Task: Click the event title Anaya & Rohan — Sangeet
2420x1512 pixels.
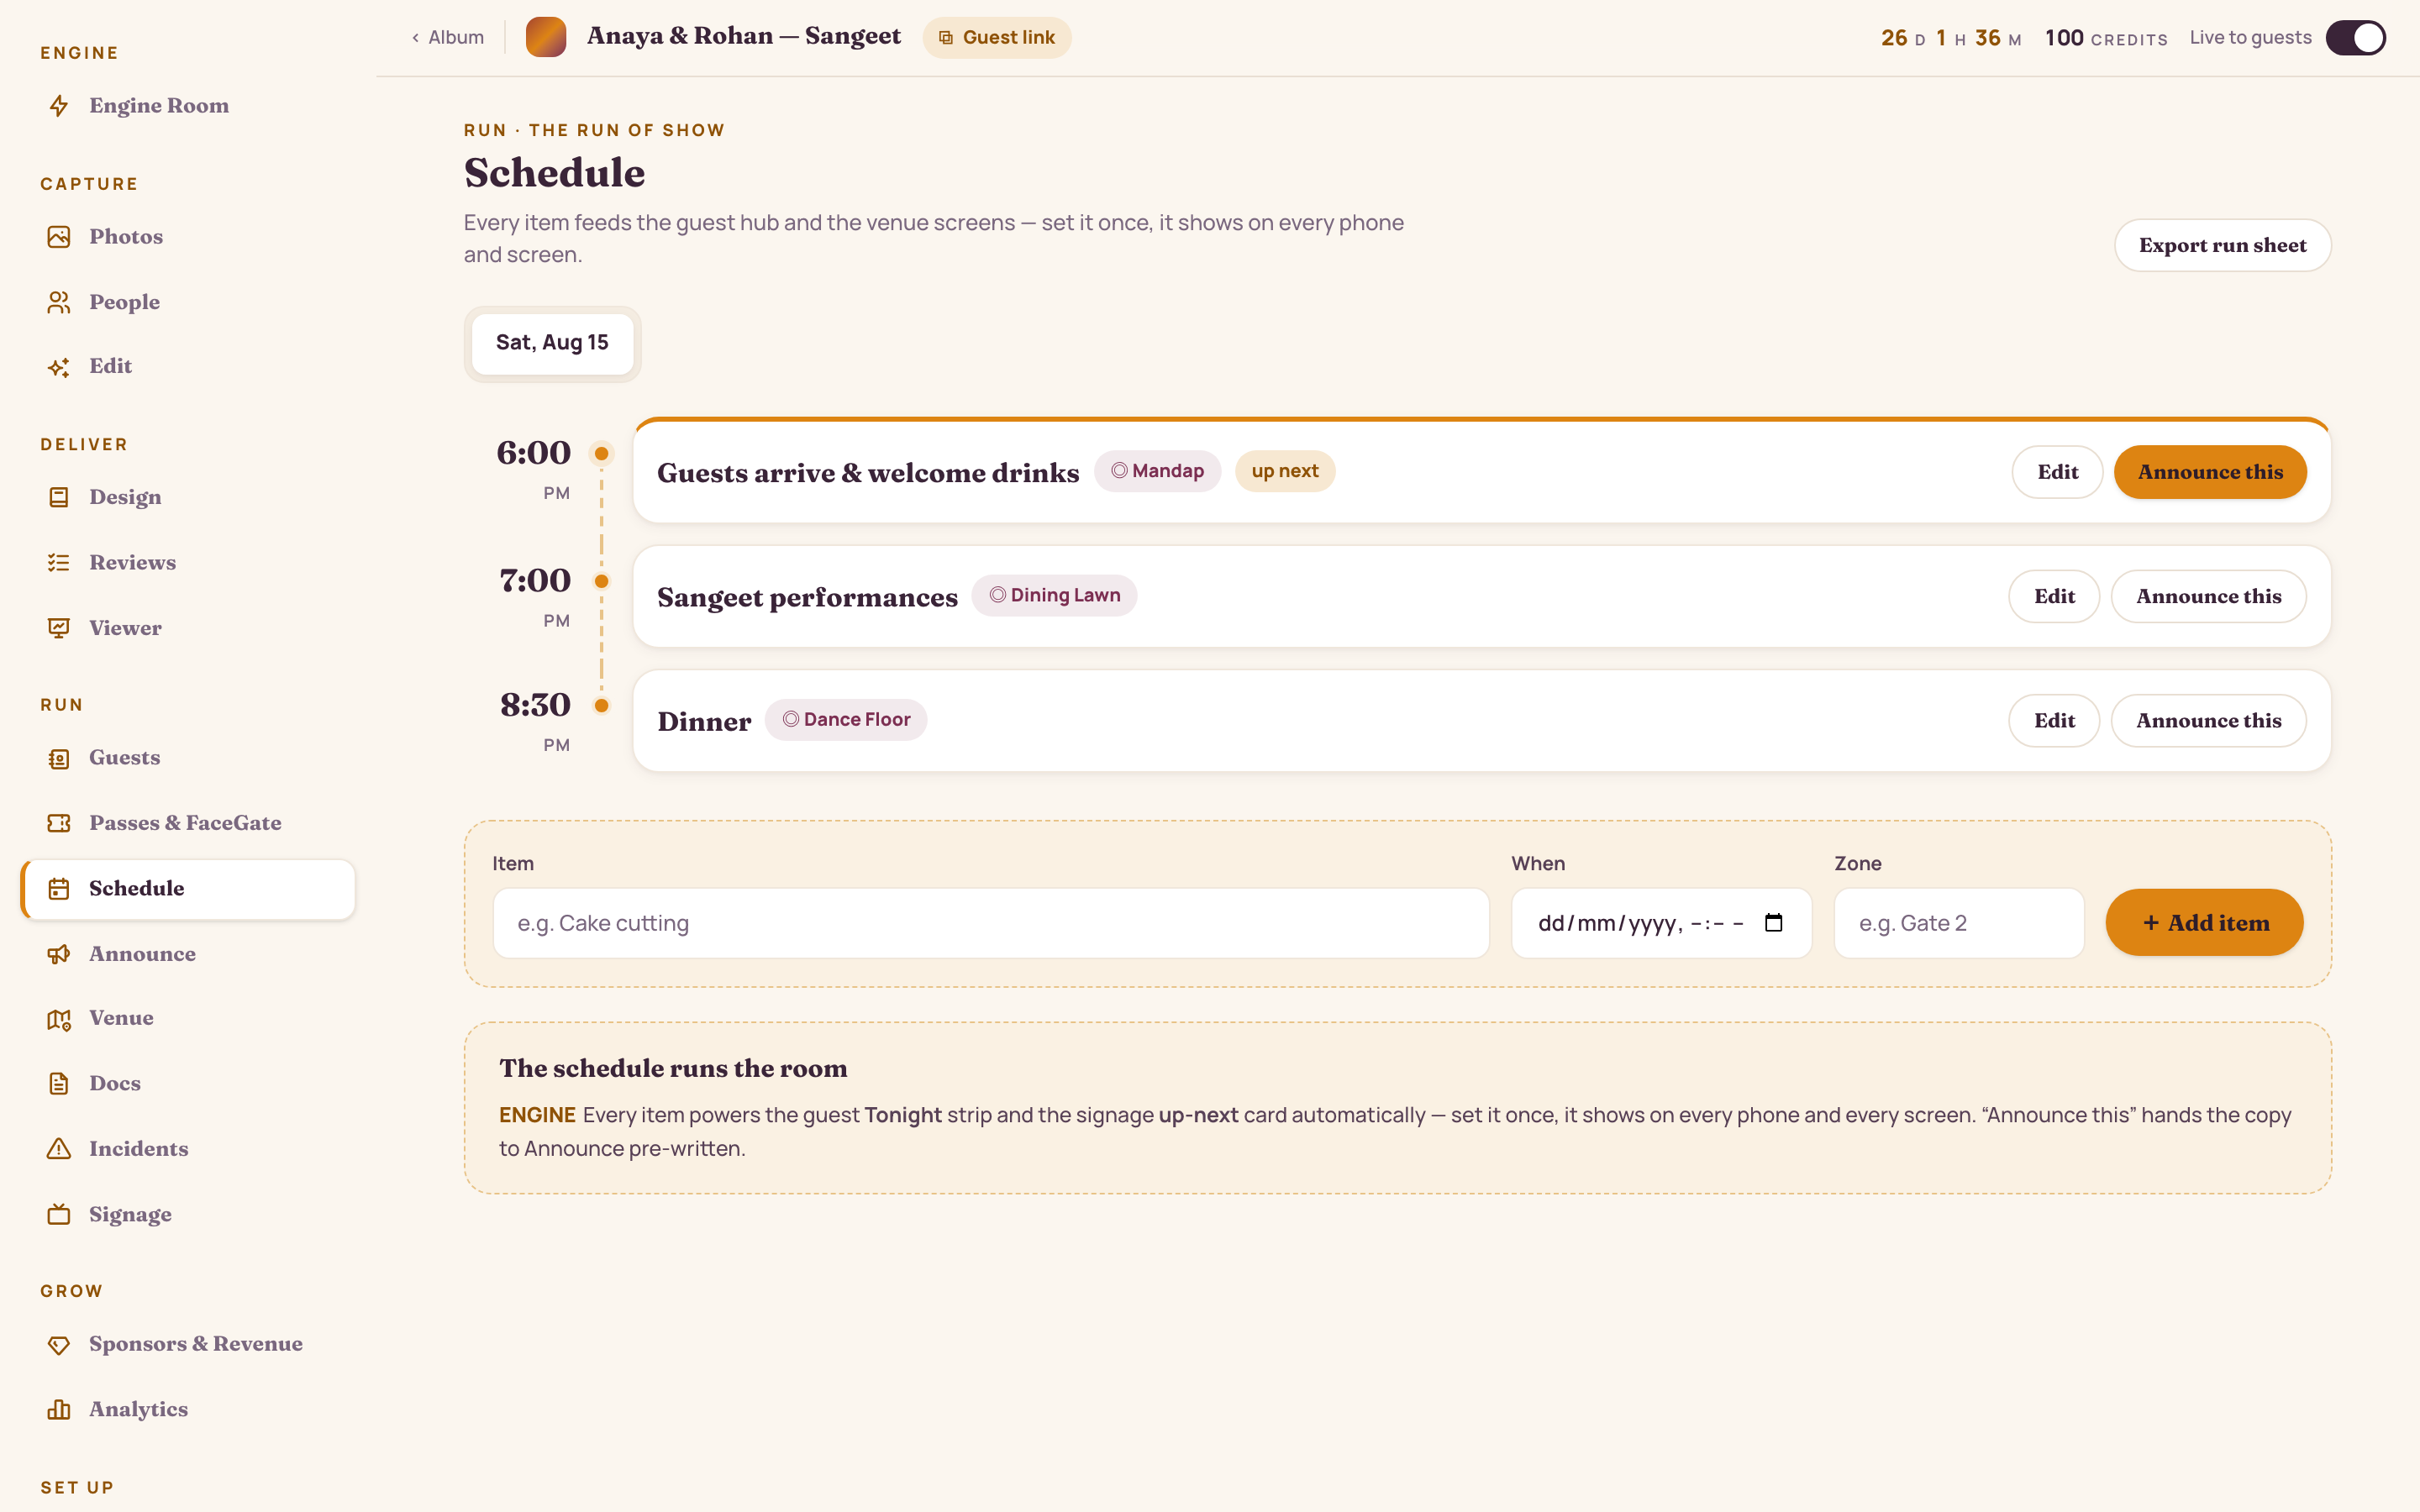Action: click(x=744, y=36)
